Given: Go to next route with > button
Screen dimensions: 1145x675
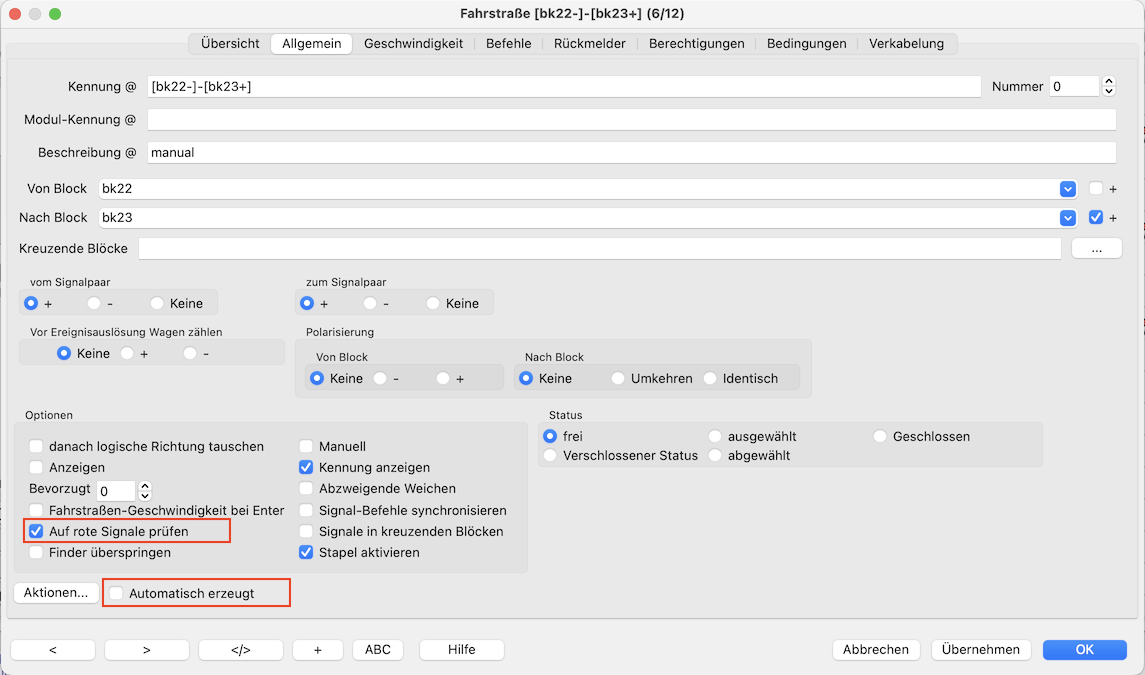Looking at the screenshot, I should [x=147, y=649].
